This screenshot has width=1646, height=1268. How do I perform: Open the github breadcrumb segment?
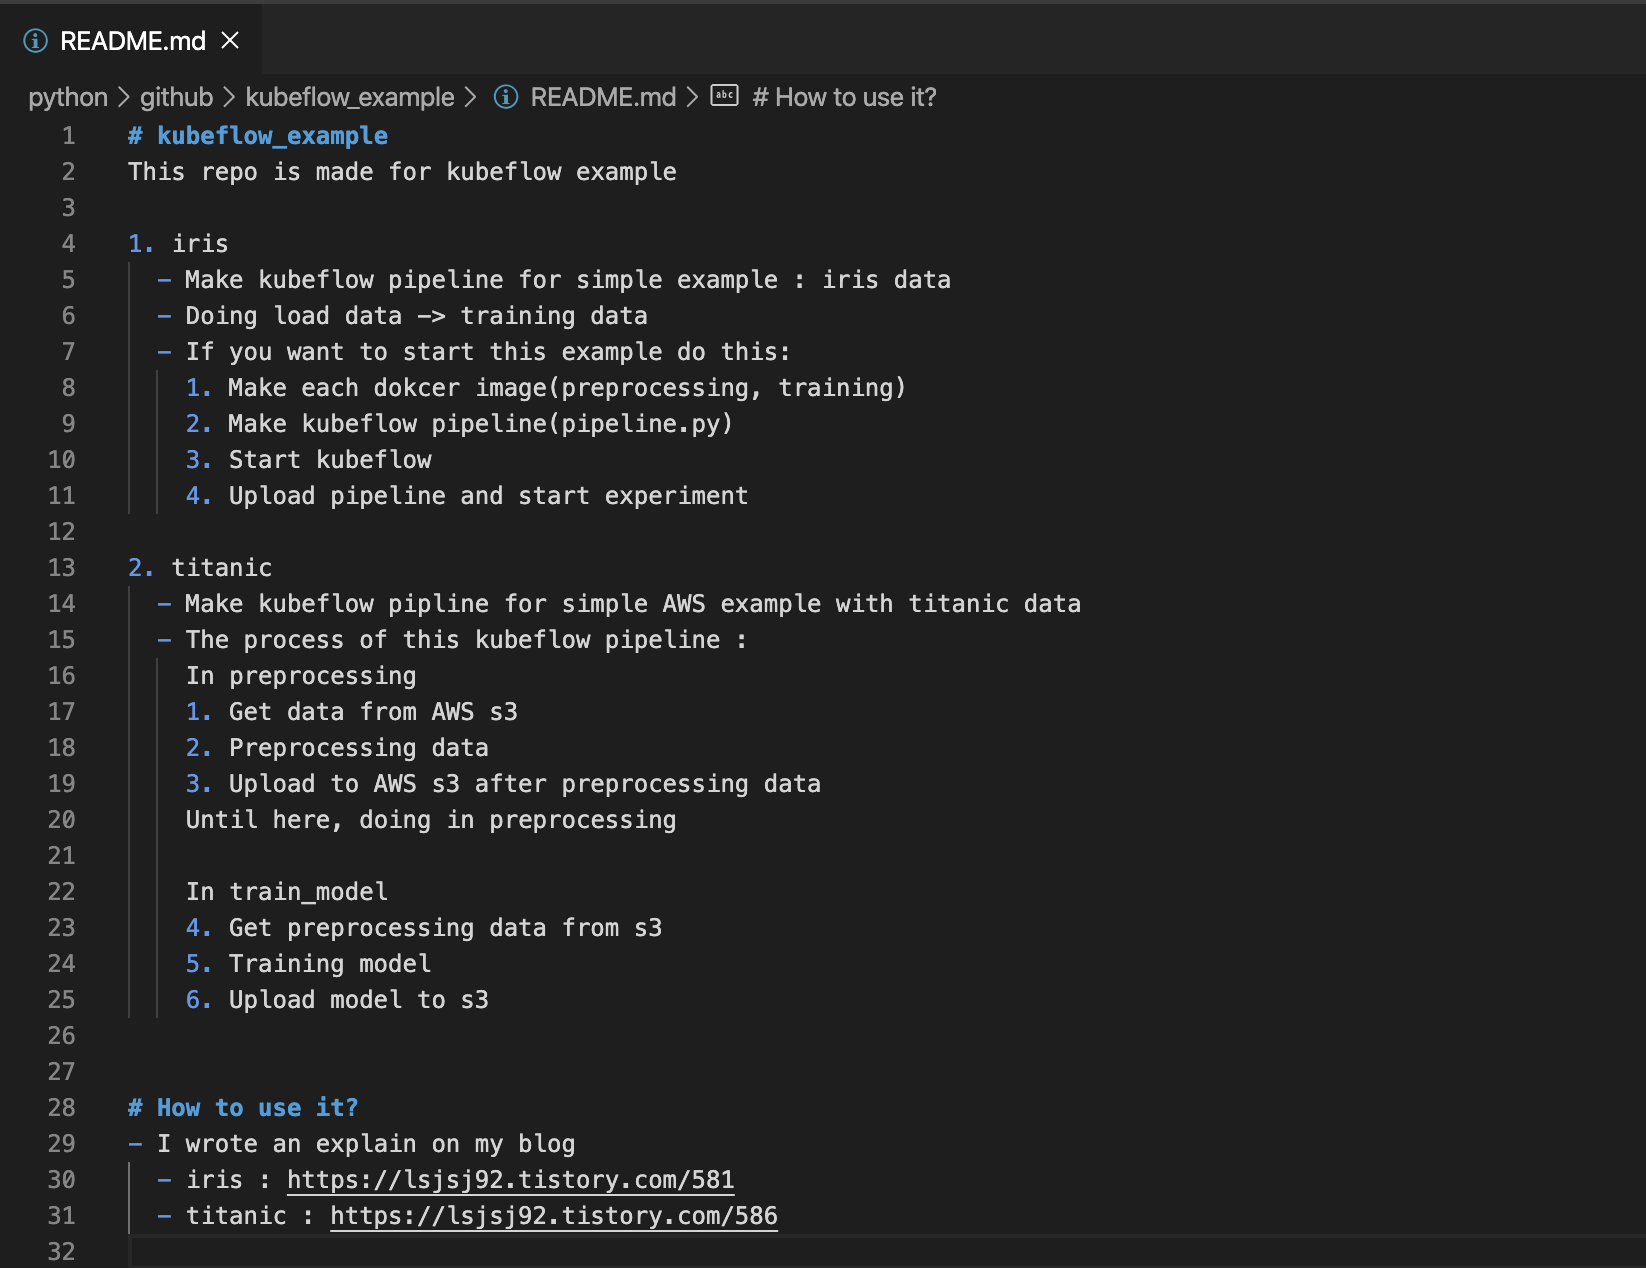[176, 97]
